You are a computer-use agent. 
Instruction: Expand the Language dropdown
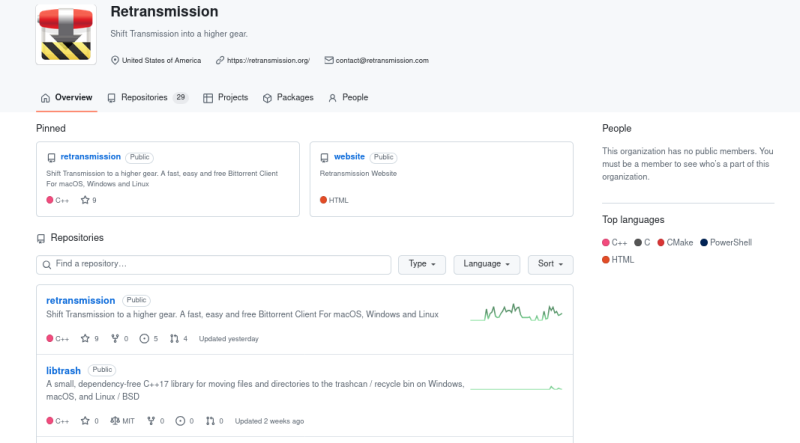487,264
